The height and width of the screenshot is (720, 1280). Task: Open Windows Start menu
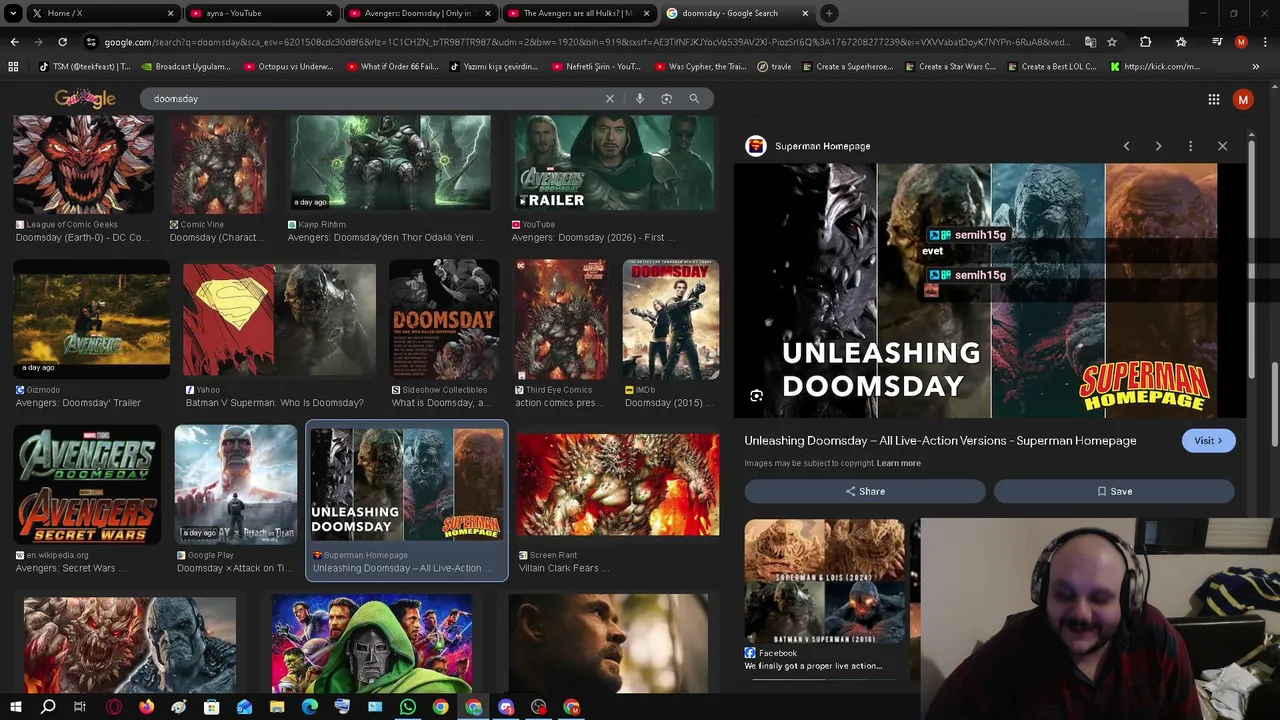(x=15, y=707)
